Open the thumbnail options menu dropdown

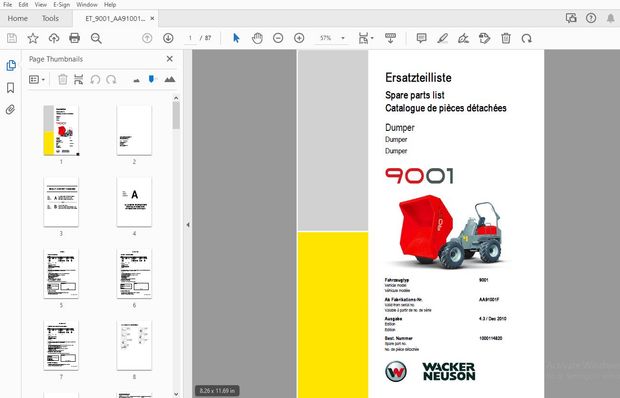[x=37, y=80]
